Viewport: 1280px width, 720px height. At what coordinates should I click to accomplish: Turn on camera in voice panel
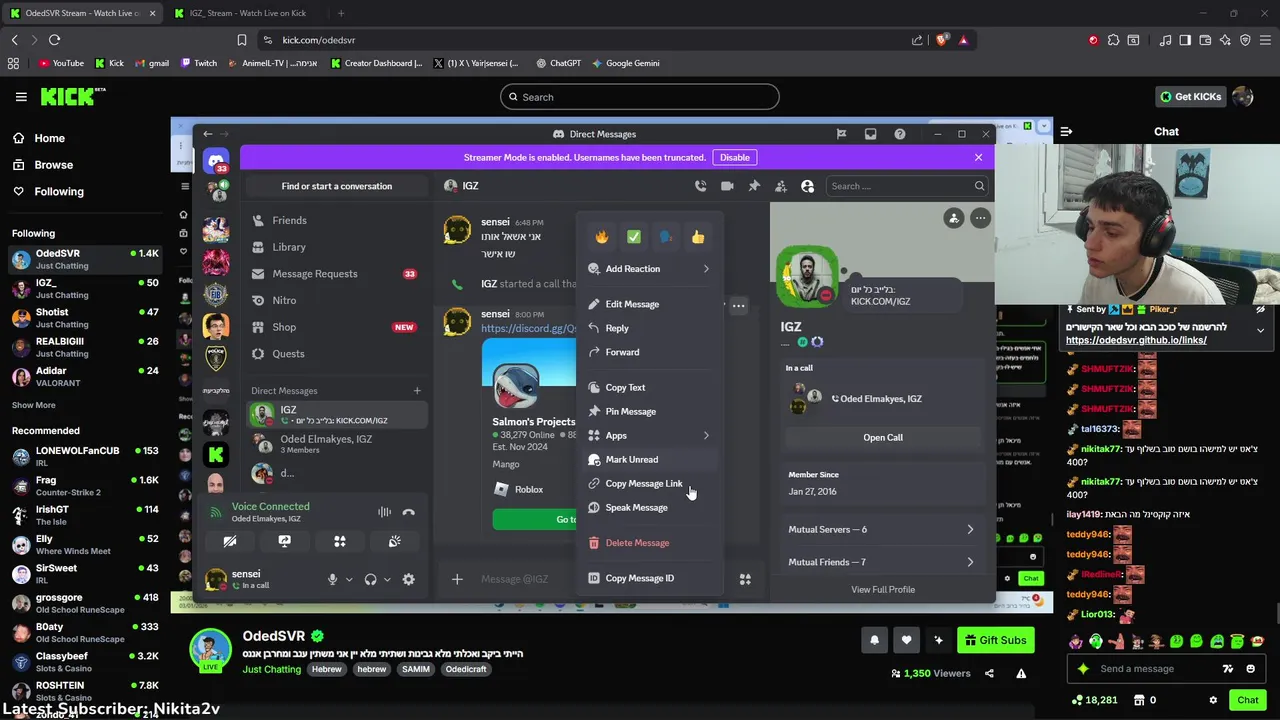(x=230, y=541)
